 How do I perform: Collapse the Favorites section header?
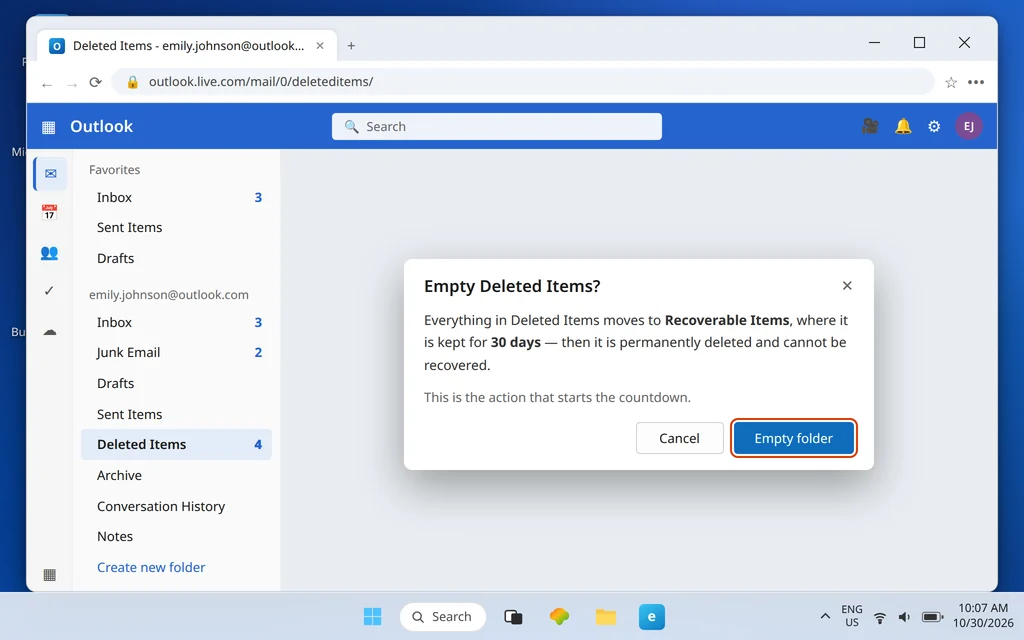coord(114,170)
